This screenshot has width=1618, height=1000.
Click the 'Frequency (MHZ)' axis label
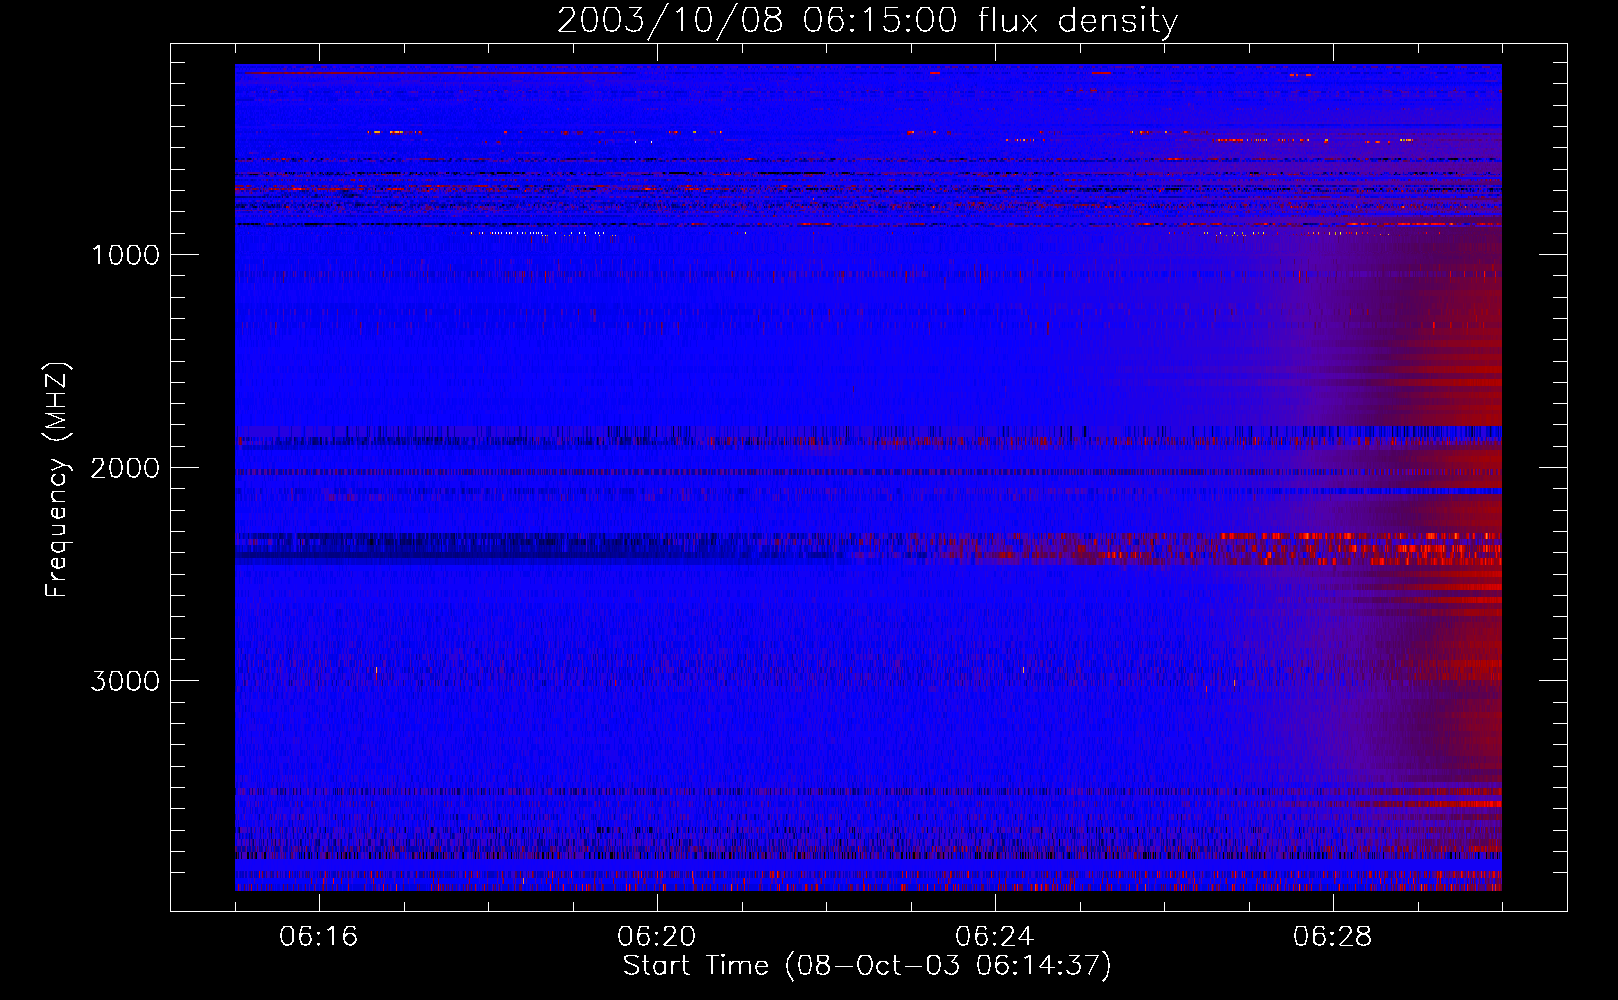coord(58,480)
